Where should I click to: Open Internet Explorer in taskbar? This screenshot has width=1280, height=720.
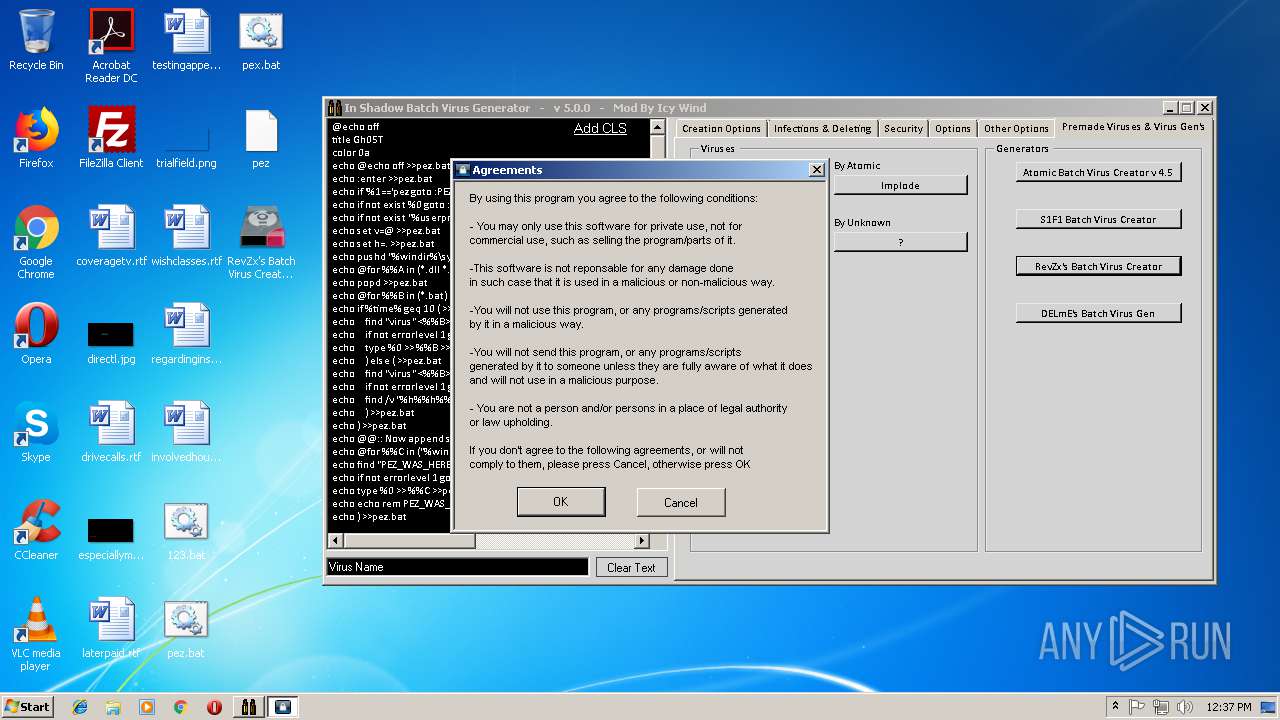(x=80, y=707)
